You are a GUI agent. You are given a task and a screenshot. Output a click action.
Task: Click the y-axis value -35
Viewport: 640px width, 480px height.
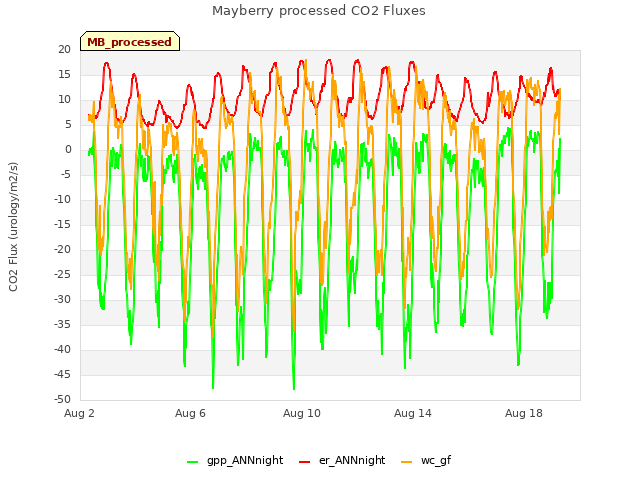[62, 324]
